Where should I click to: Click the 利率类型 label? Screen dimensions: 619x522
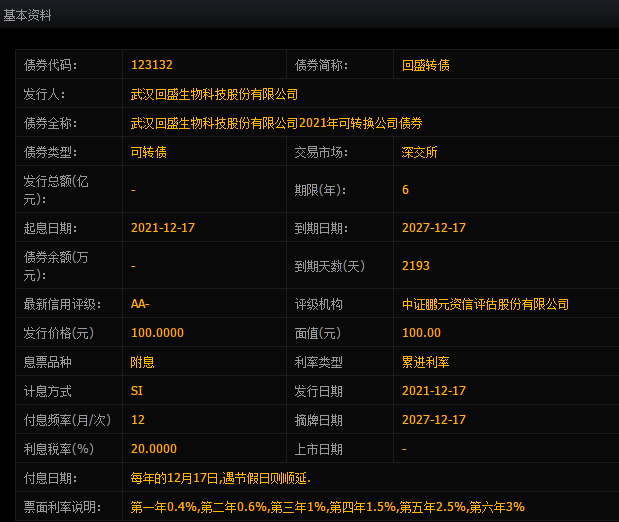pos(319,362)
